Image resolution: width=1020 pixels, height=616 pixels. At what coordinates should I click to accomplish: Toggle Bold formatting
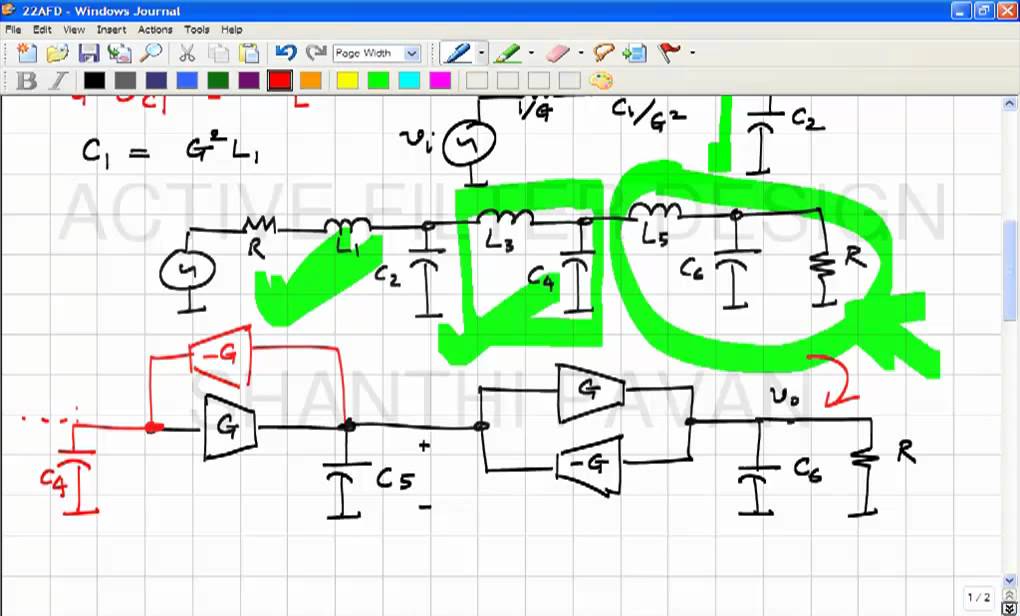(x=27, y=81)
